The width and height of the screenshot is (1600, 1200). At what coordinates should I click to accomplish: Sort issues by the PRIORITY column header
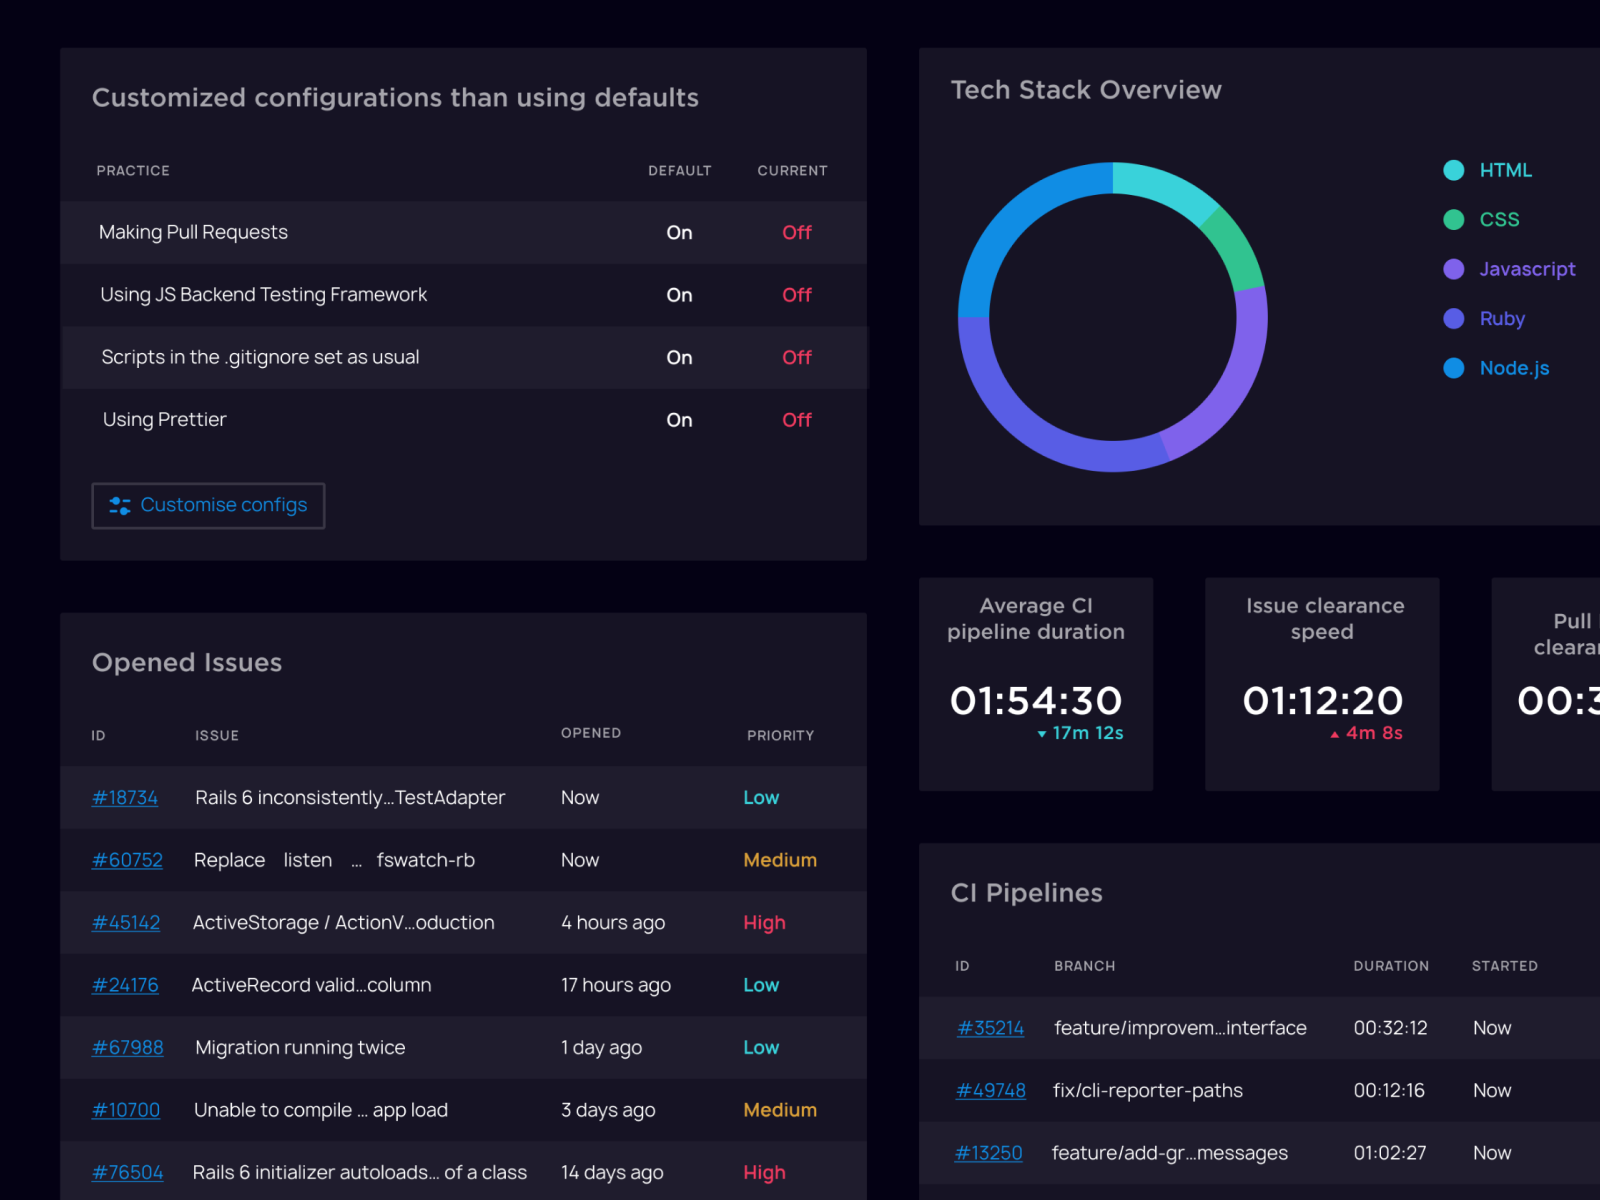pyautogui.click(x=780, y=735)
